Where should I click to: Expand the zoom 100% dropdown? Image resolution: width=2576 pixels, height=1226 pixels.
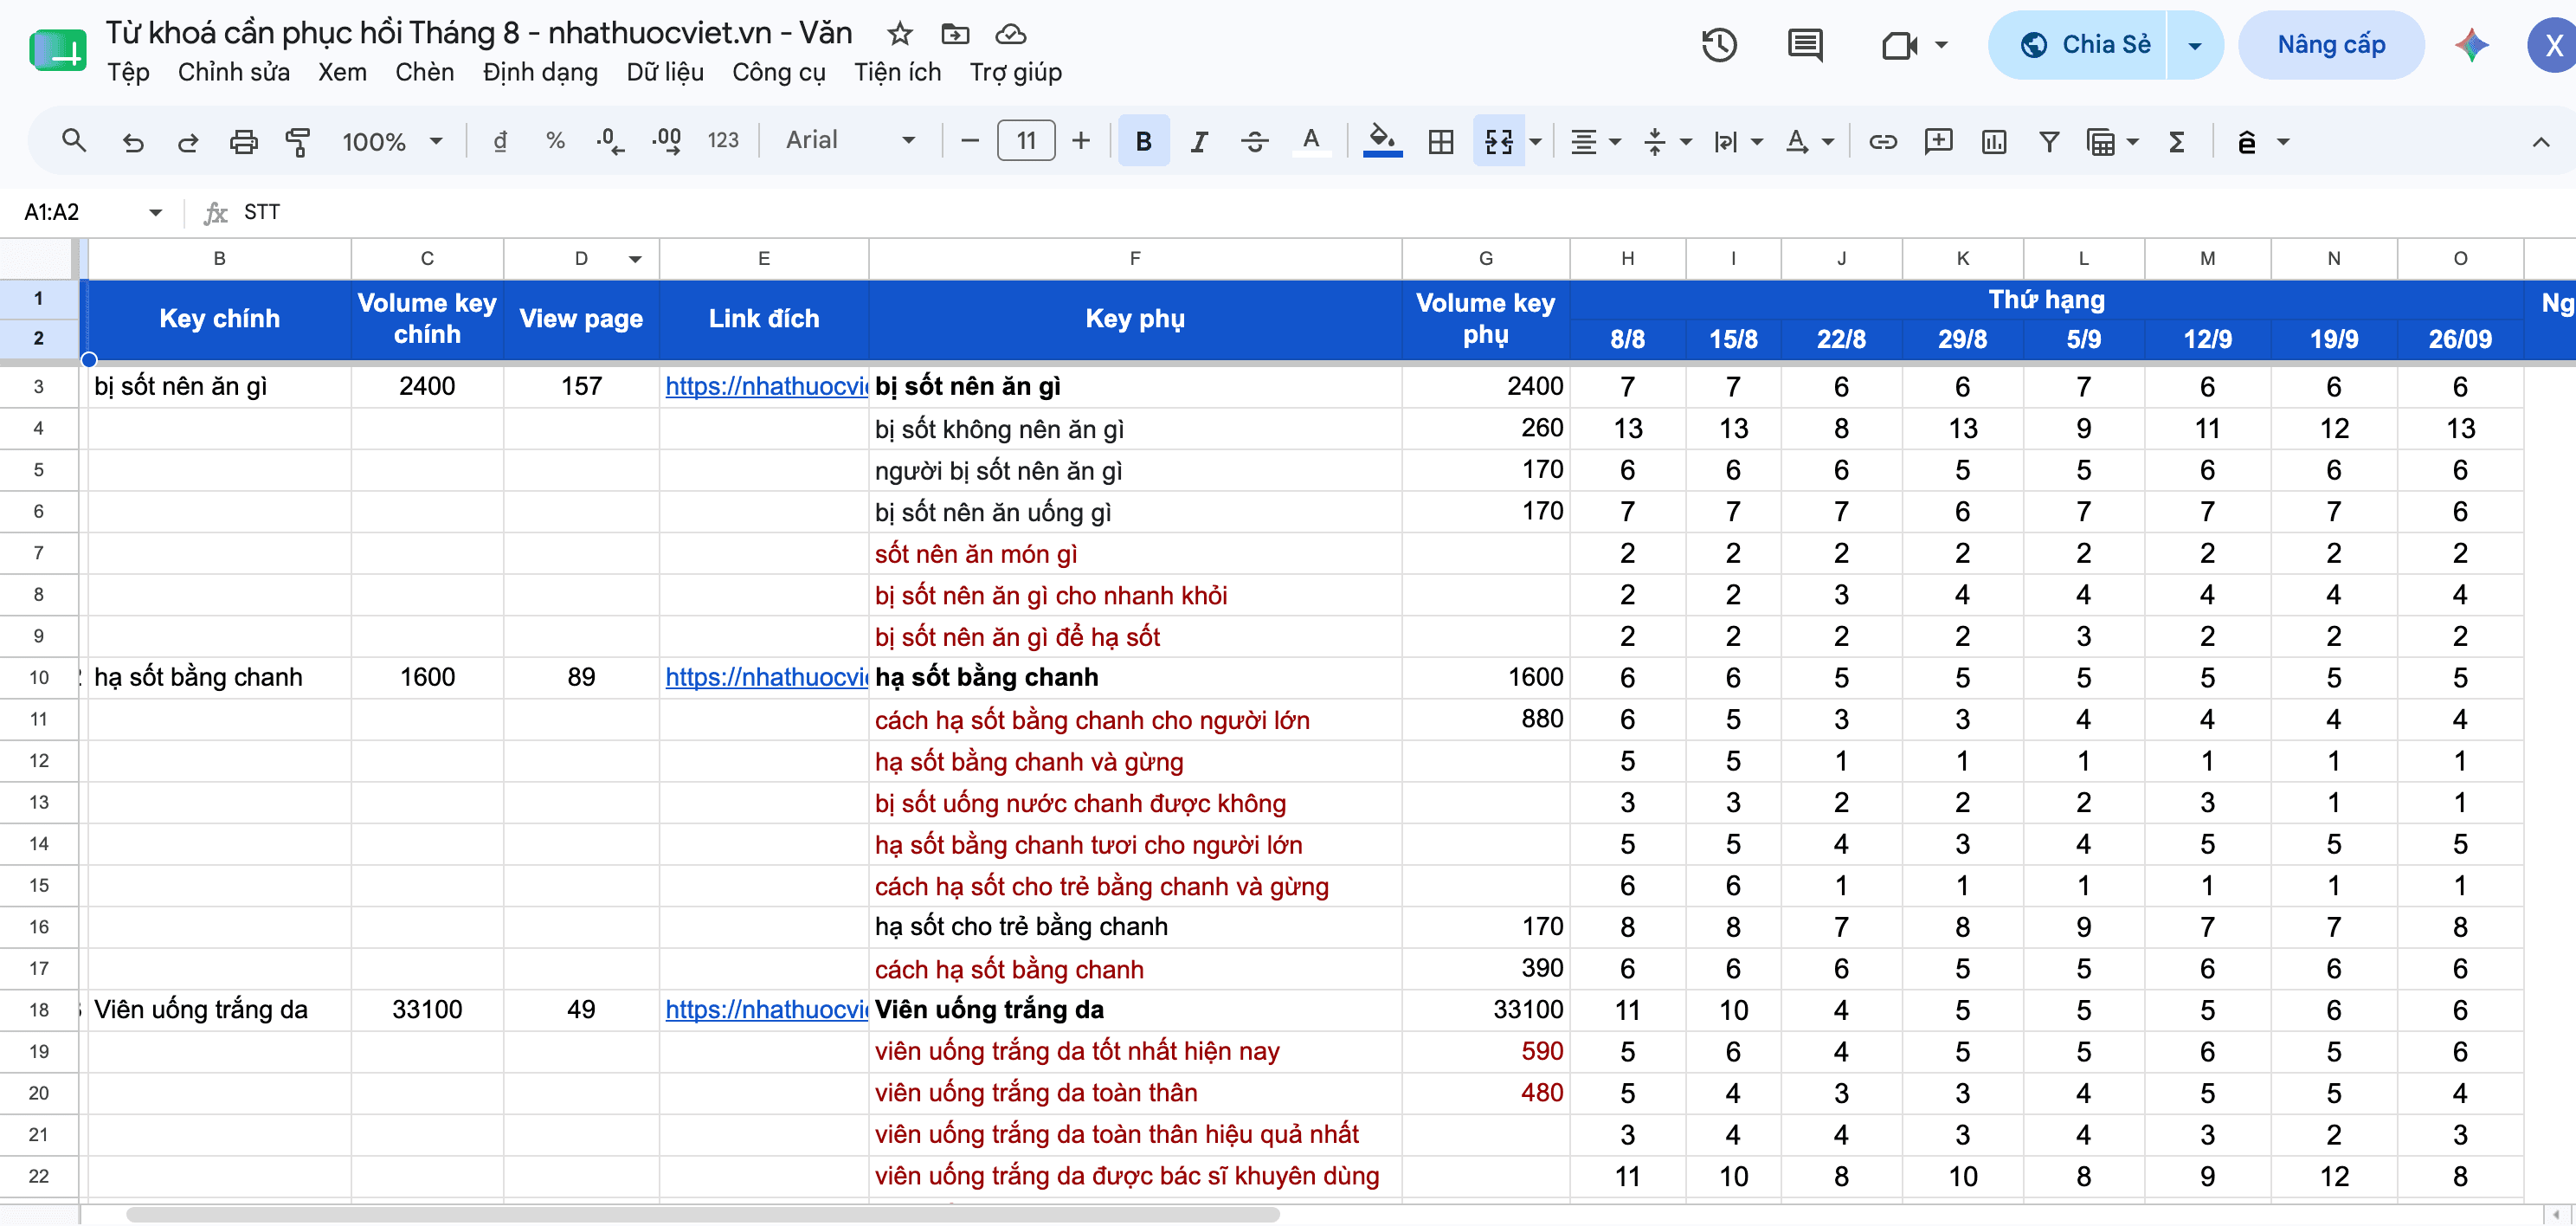393,141
